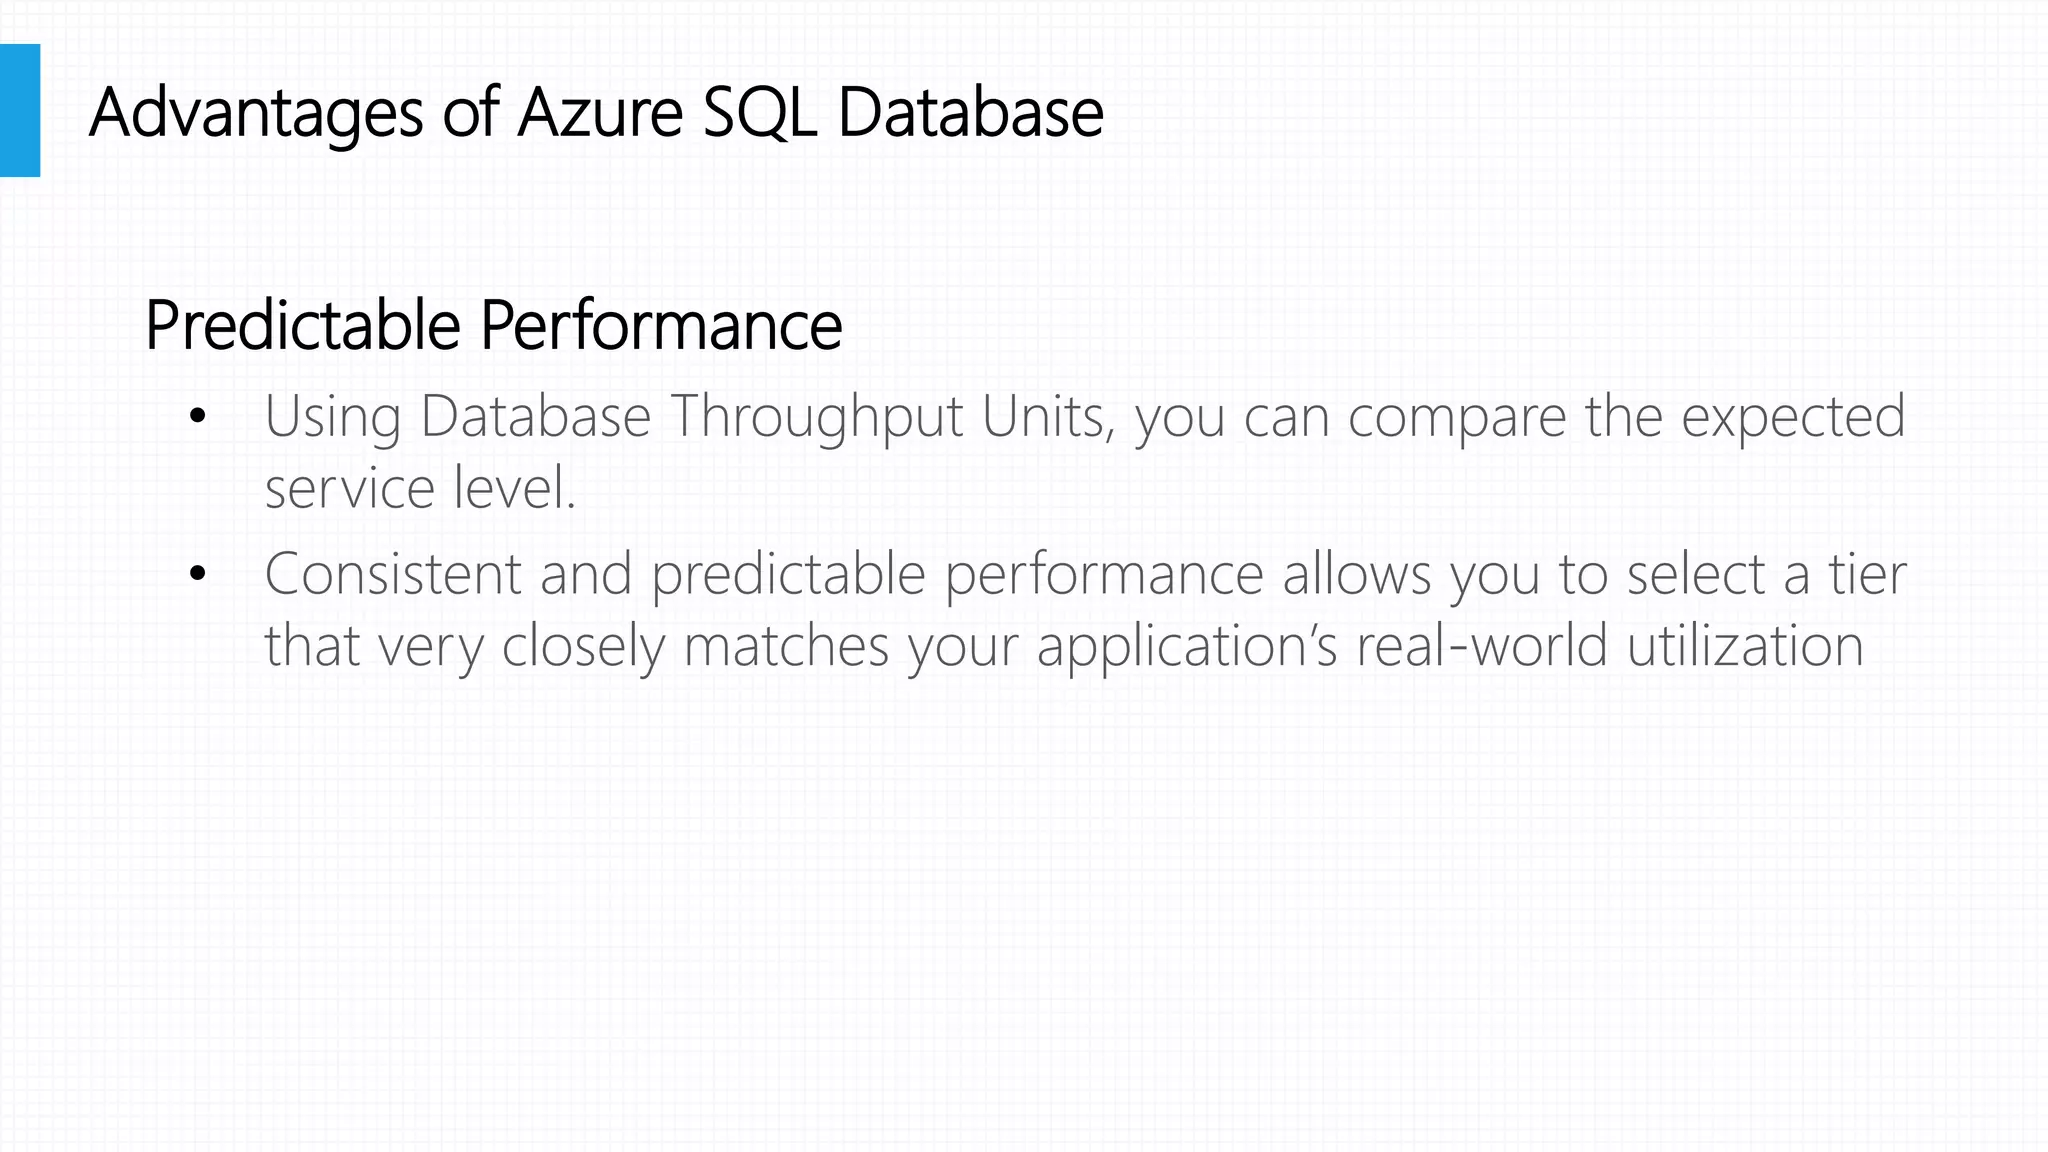Image resolution: width=2048 pixels, height=1152 pixels.
Task: Click the word "Performance" in the heading
Action: click(661, 325)
